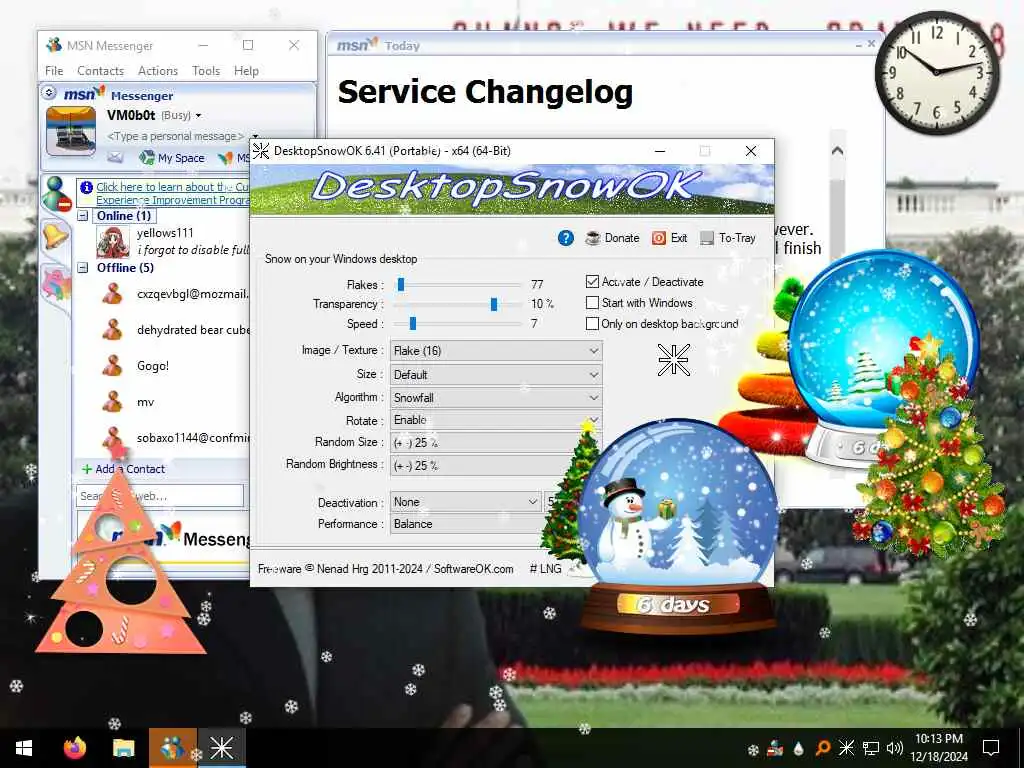
Task: Open the File menu in MSN Messenger
Action: (x=54, y=71)
